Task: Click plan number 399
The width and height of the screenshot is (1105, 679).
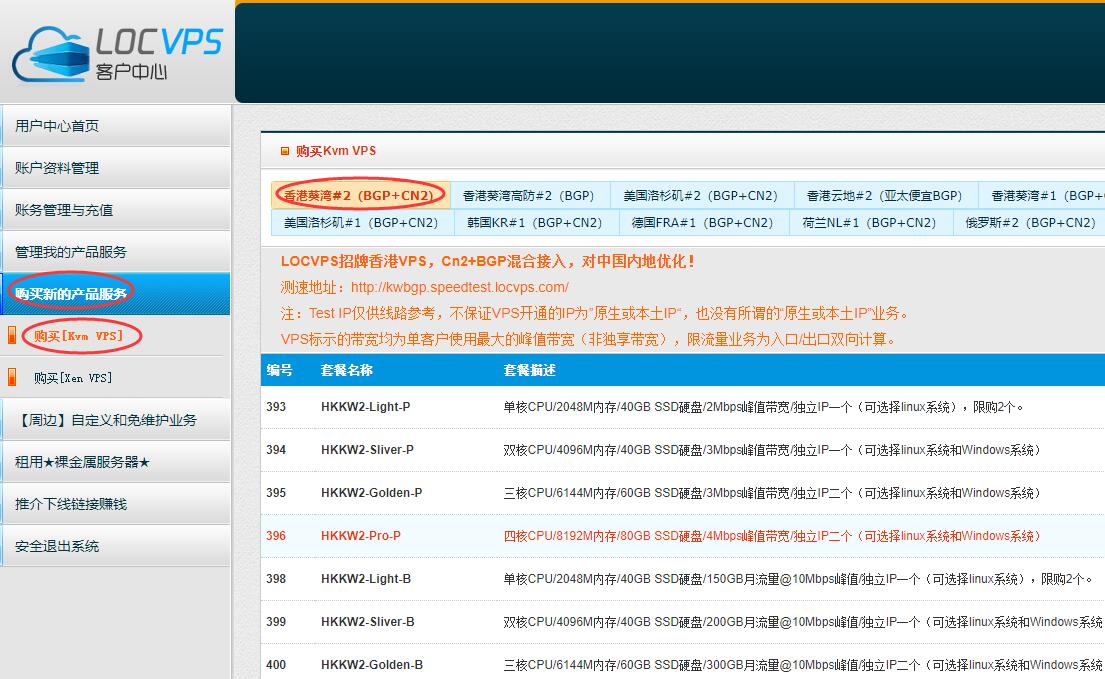Action: pyautogui.click(x=276, y=621)
